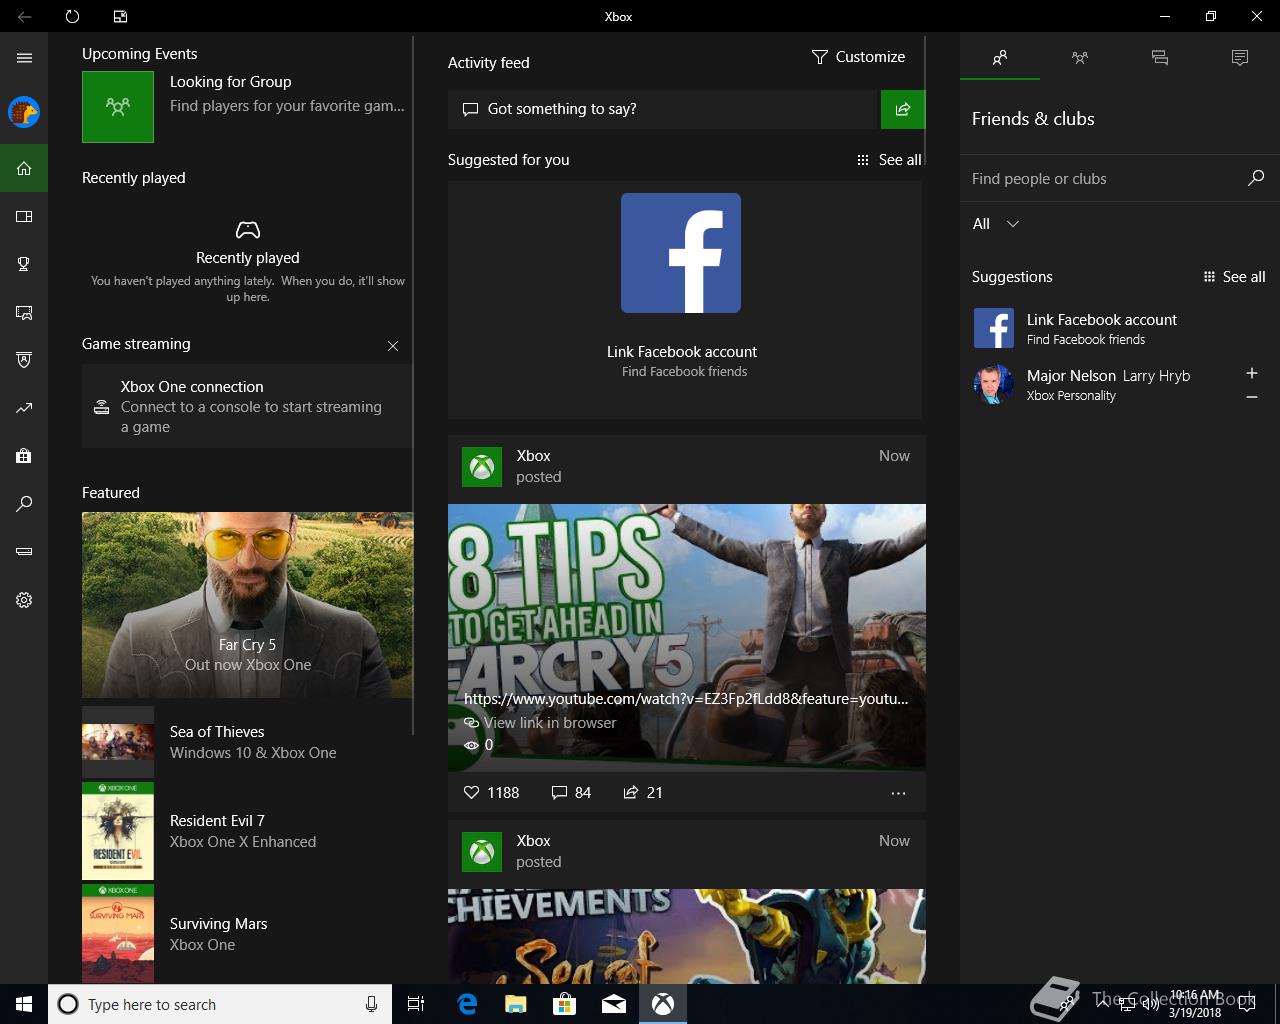Screen dimensions: 1280x1024
Task: Open Connection console icon in sidebar
Action: tap(24, 552)
